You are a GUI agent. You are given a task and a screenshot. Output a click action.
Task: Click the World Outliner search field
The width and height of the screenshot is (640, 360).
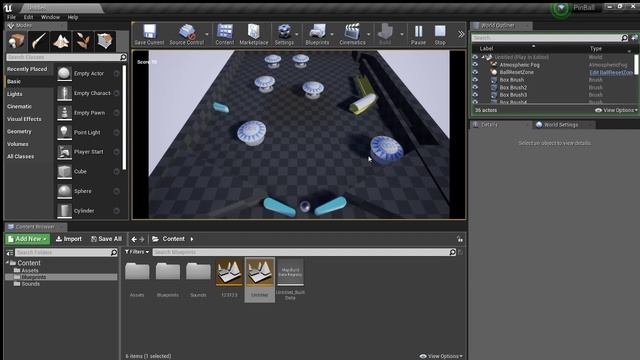[547, 38]
